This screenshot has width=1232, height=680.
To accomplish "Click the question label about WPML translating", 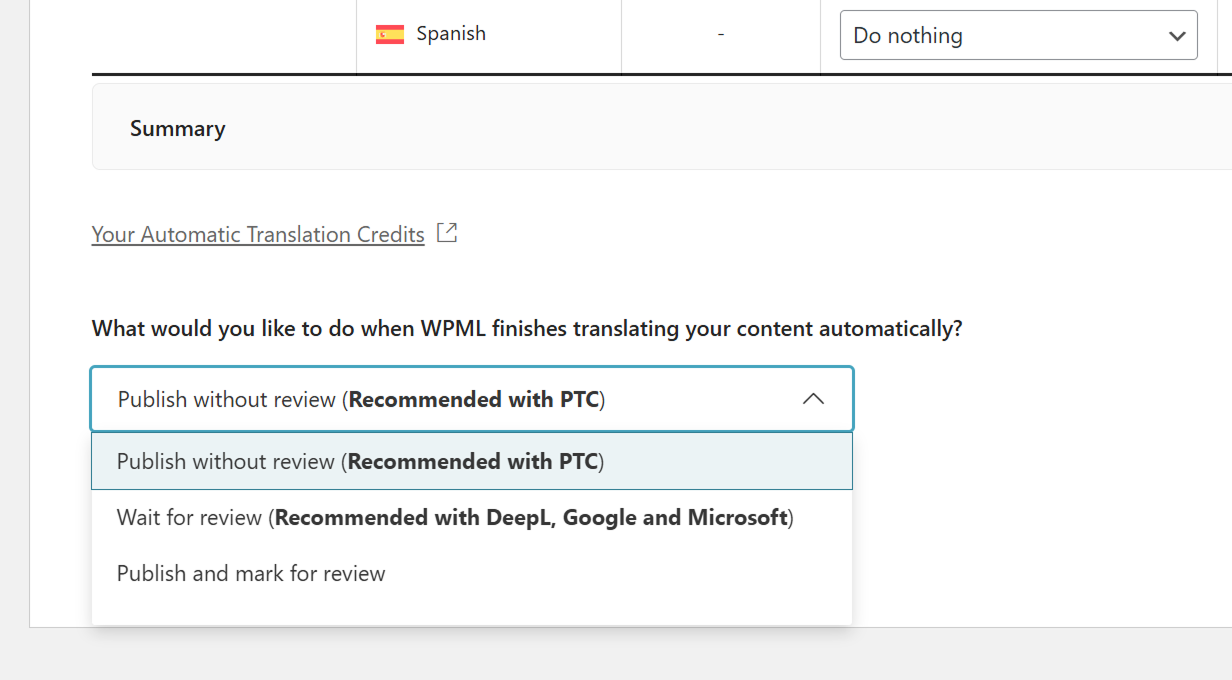I will [526, 328].
